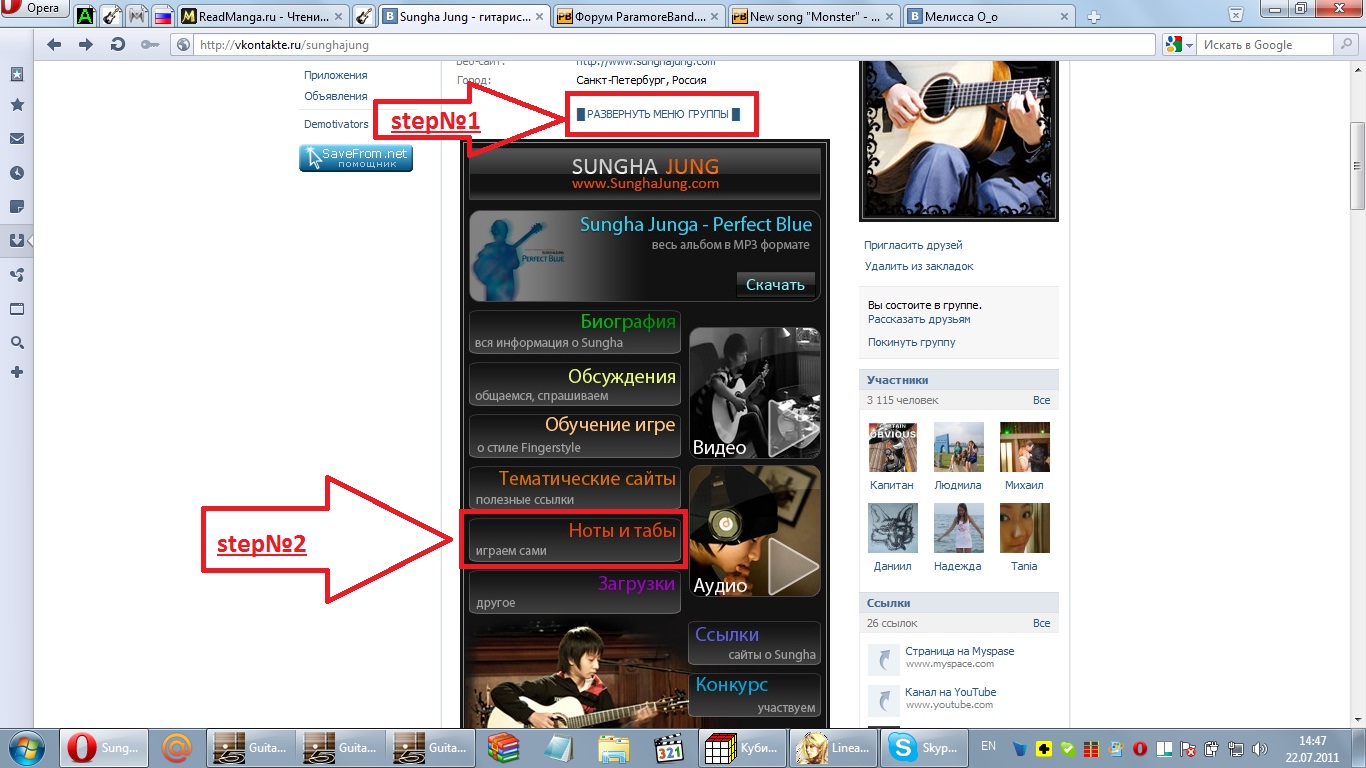Open Канал на YouTube link
This screenshot has height=768, width=1366.
click(x=951, y=692)
